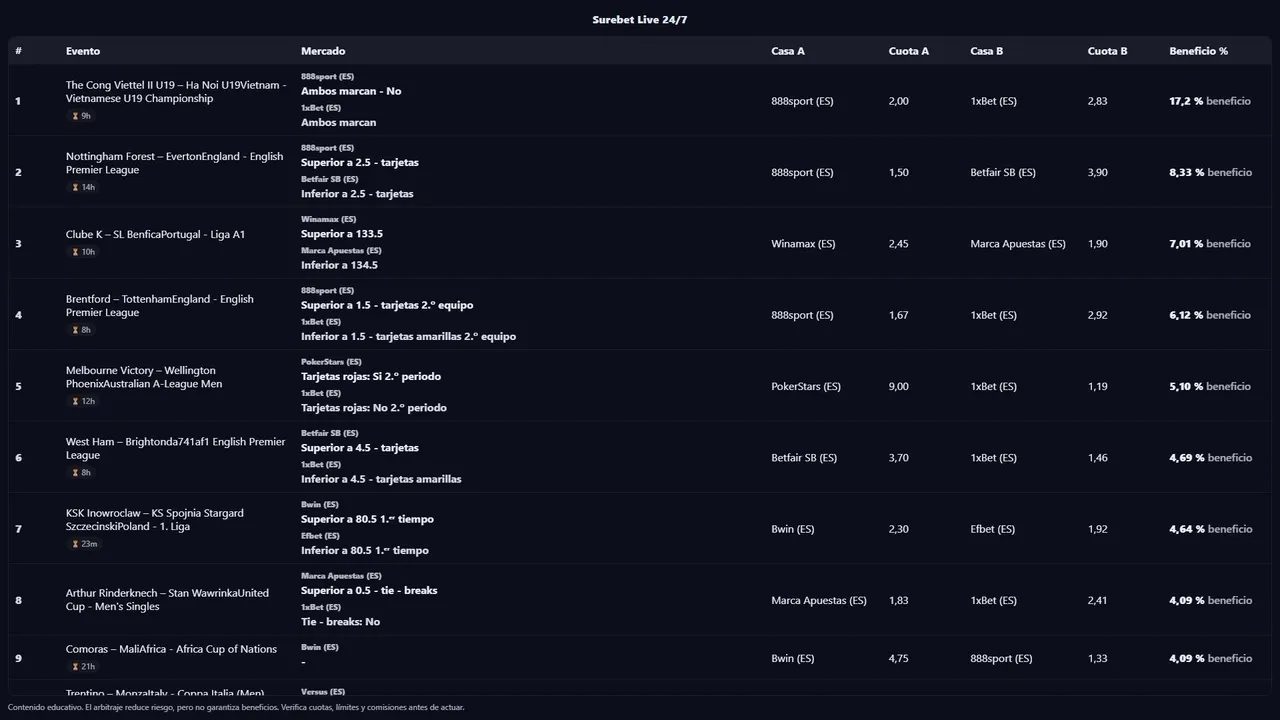Click the hourglass icon under Clube K – SL Benfica
The image size is (1280, 720).
coord(75,252)
